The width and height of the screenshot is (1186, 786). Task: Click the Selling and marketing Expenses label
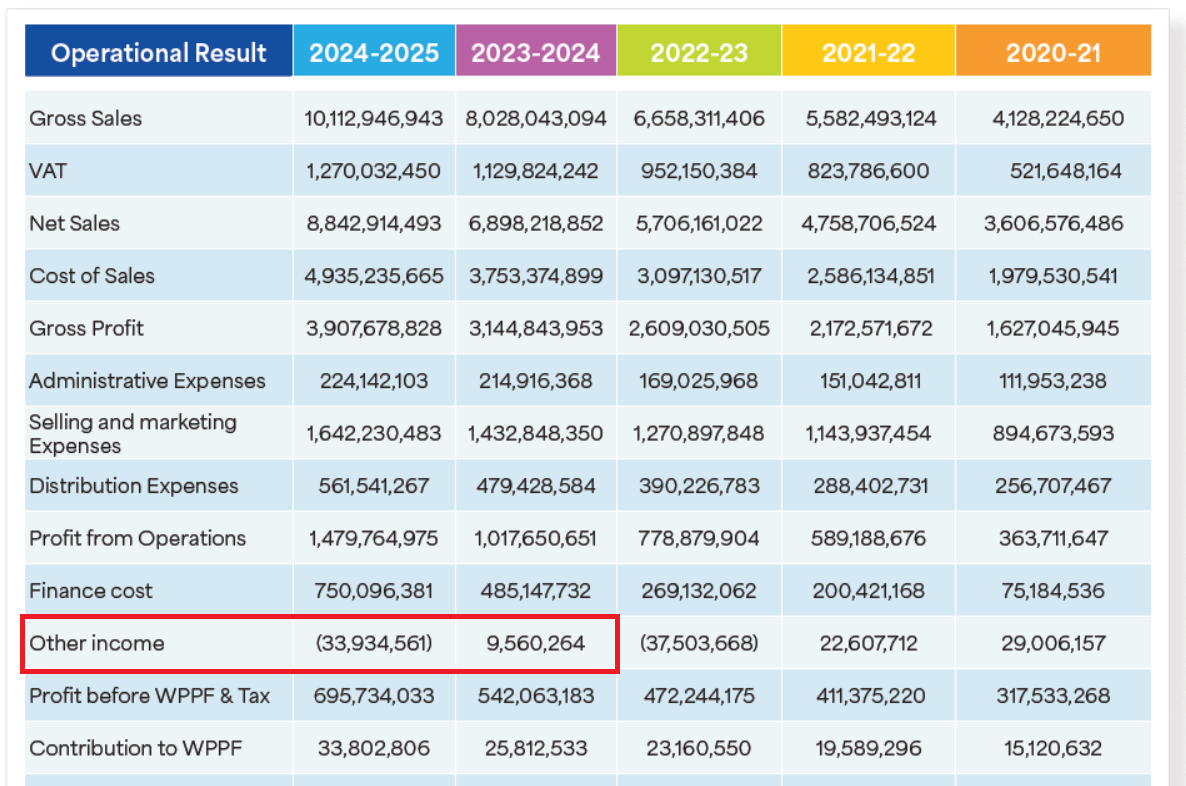pyautogui.click(x=133, y=434)
